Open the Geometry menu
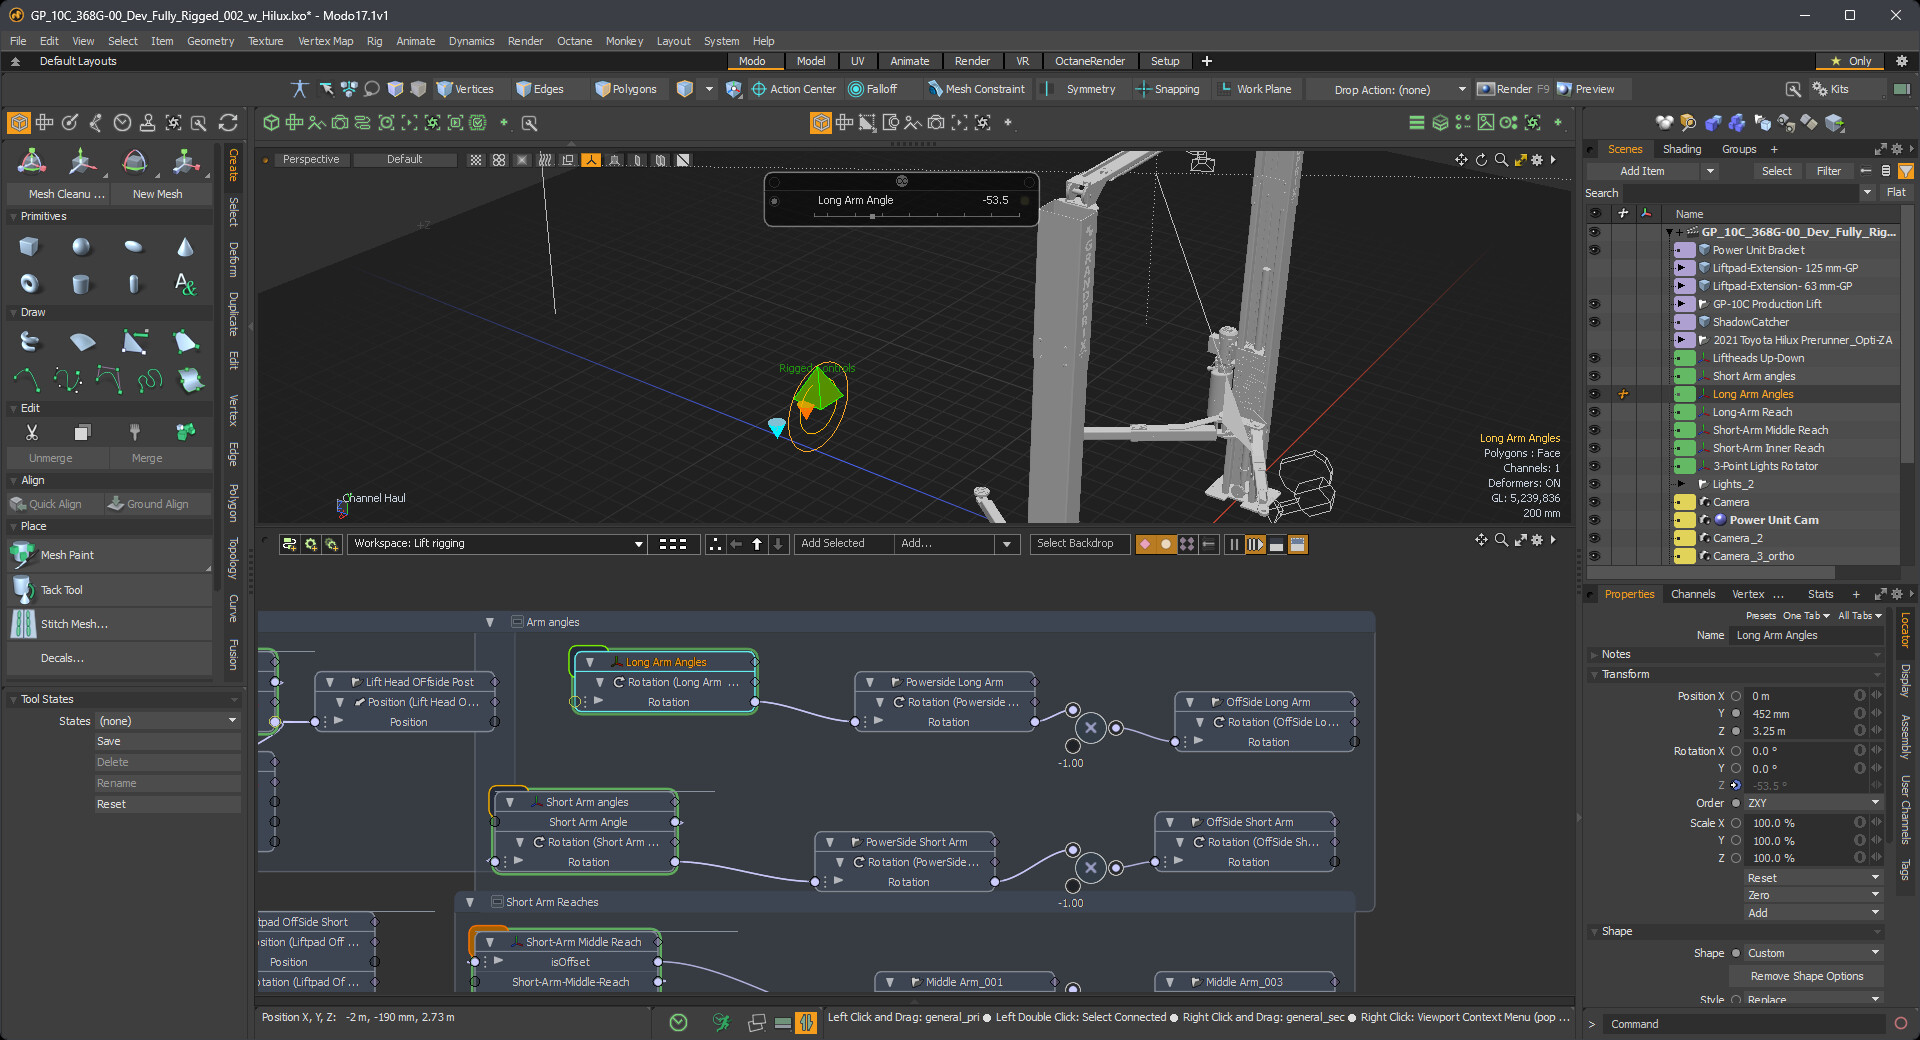The width and height of the screenshot is (1920, 1040). coord(210,41)
